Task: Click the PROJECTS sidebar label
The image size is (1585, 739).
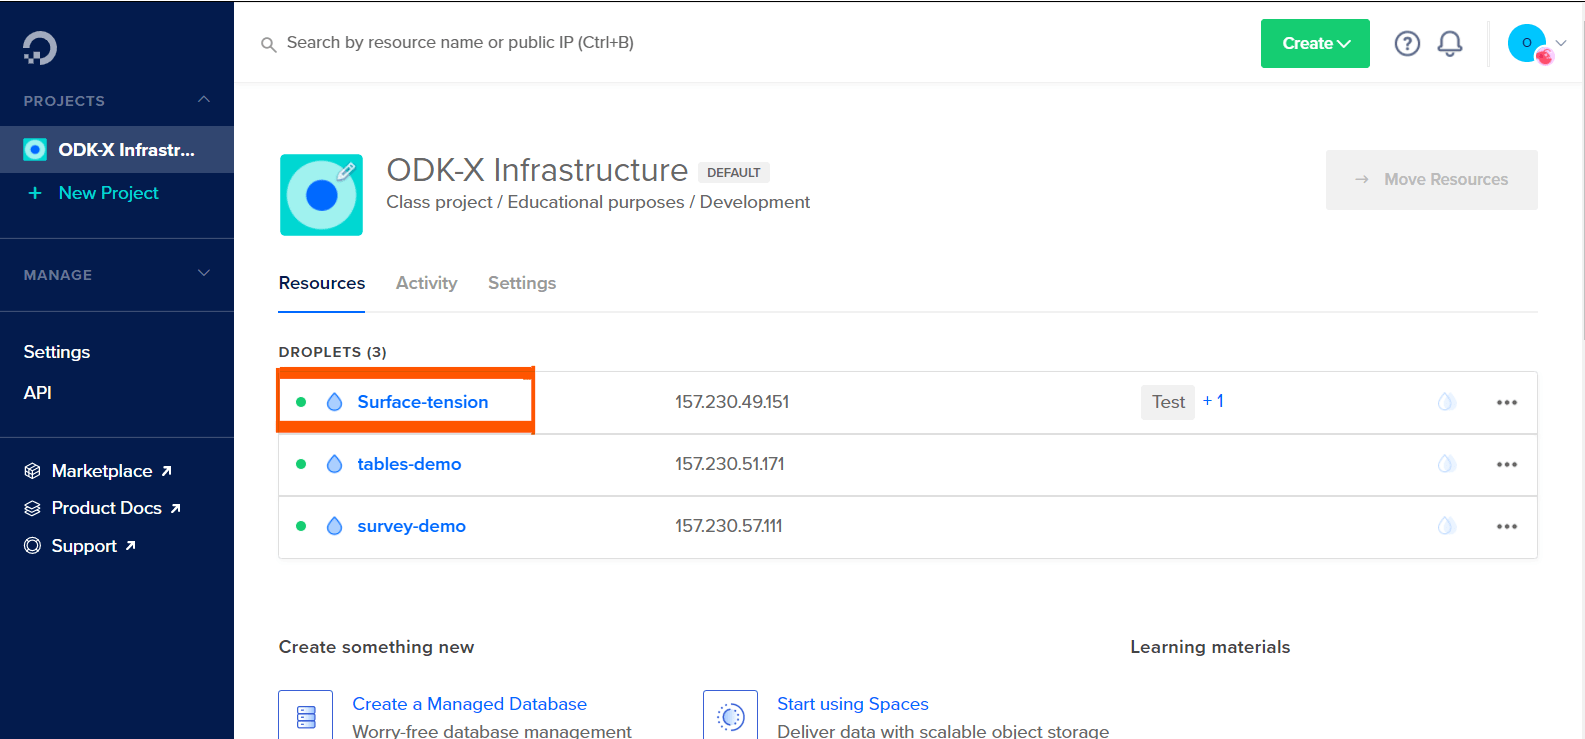Action: 64,101
